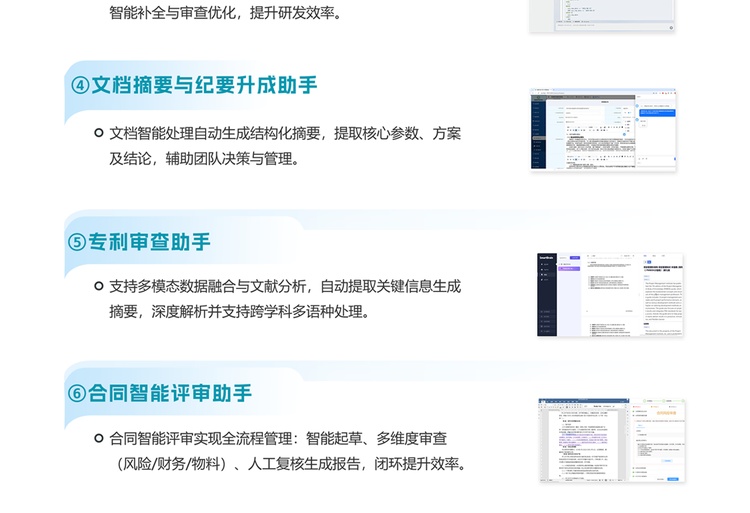Click the blue button in the contract review thumbnail
The height and width of the screenshot is (513, 750).
click(x=673, y=479)
